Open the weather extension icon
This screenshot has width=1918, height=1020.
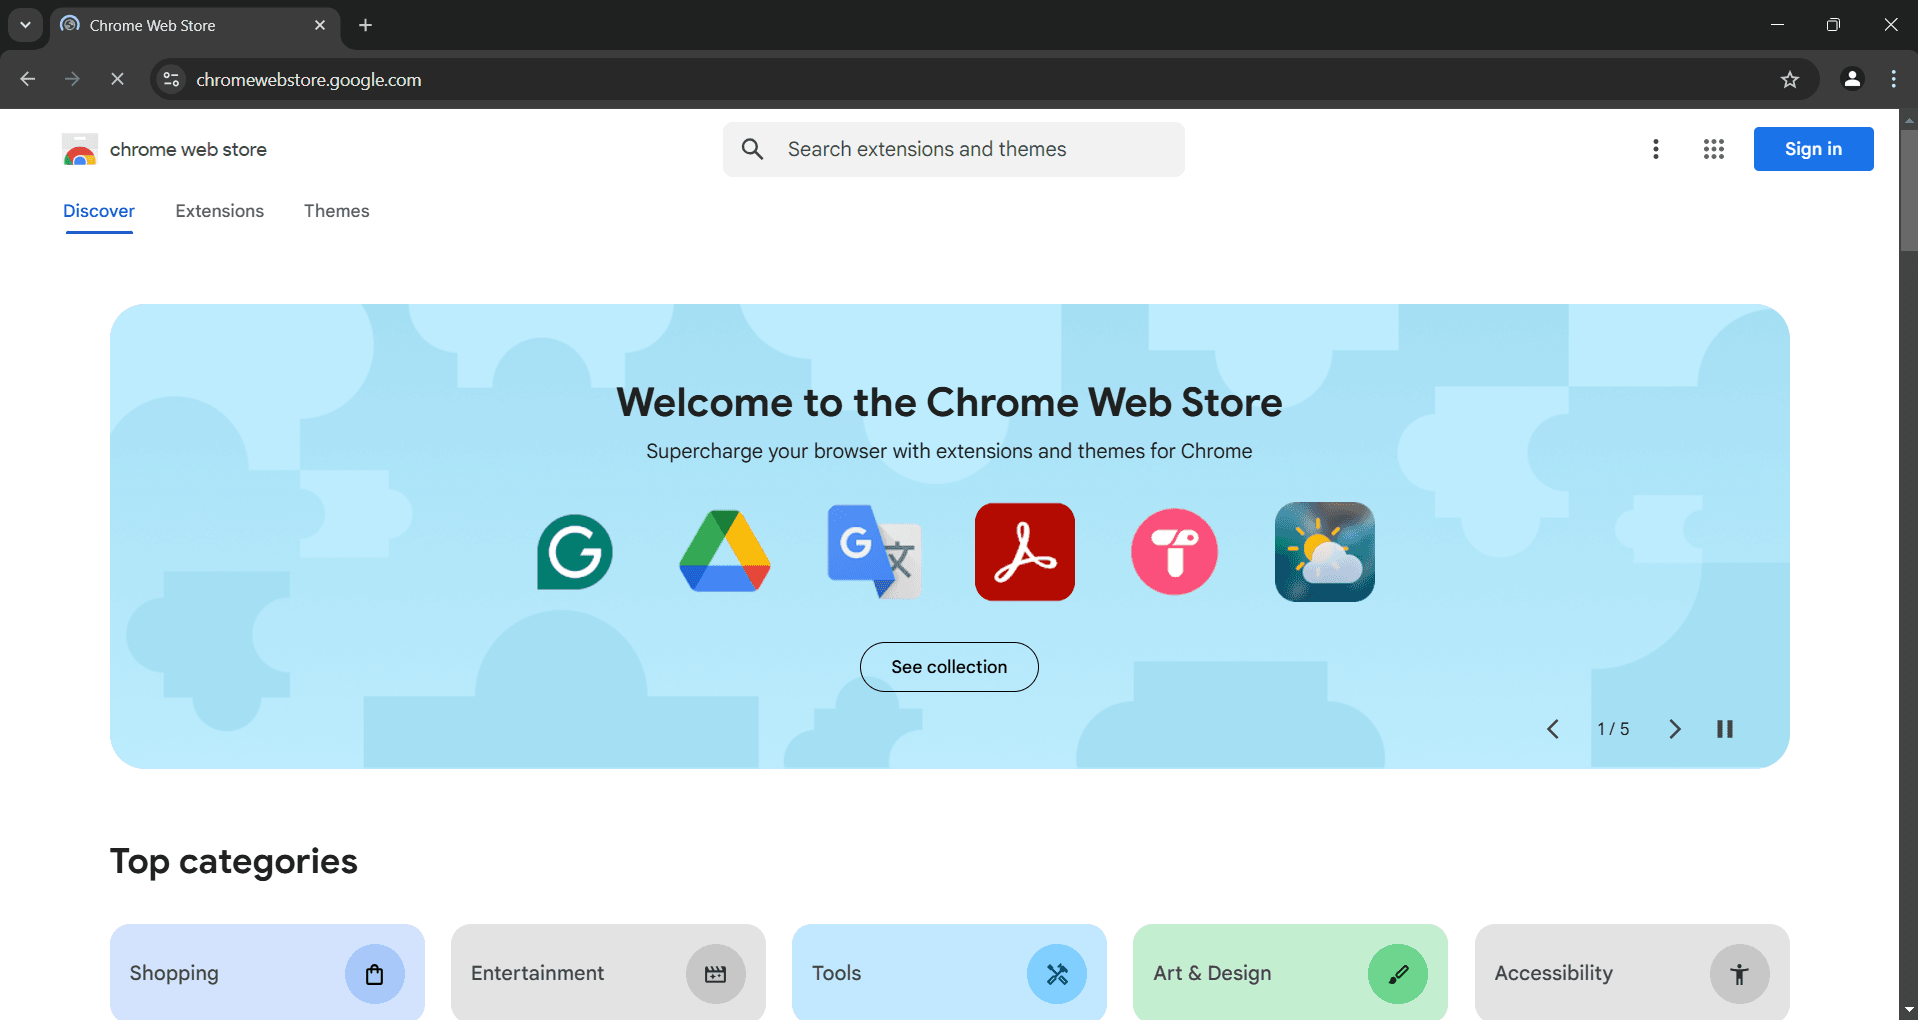(x=1324, y=552)
